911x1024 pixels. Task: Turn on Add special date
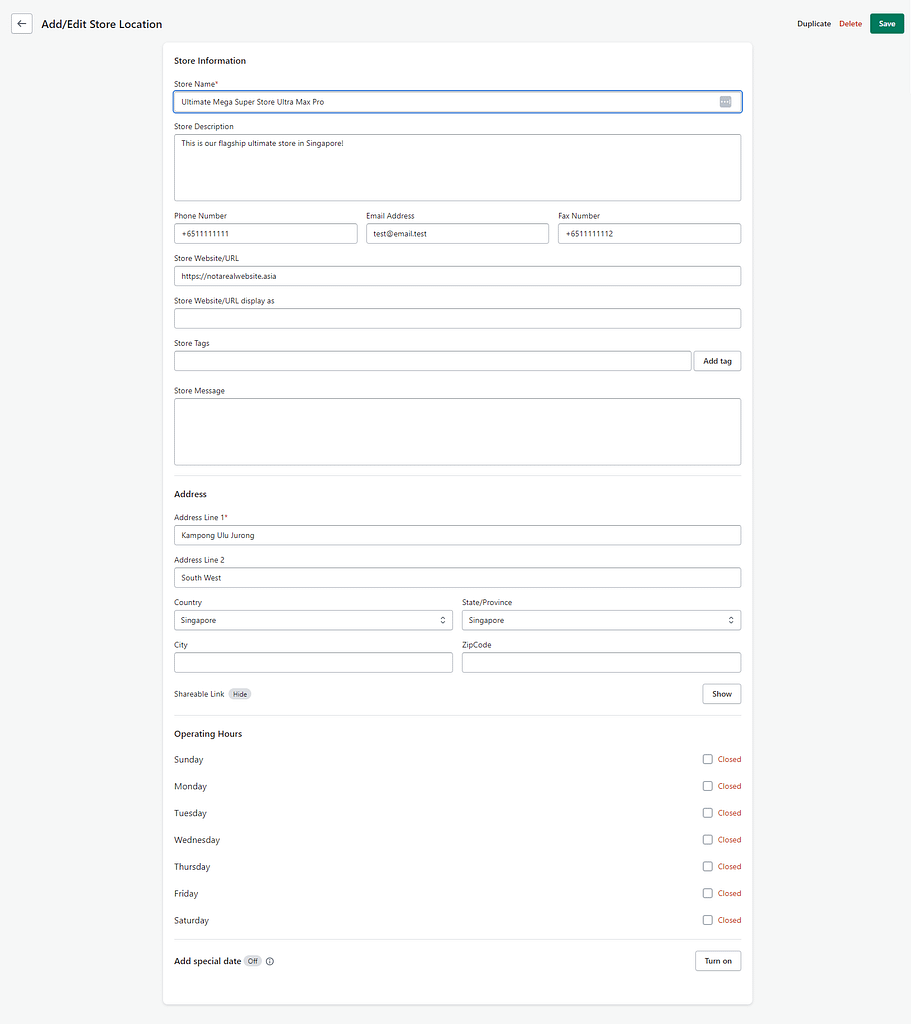tap(717, 961)
